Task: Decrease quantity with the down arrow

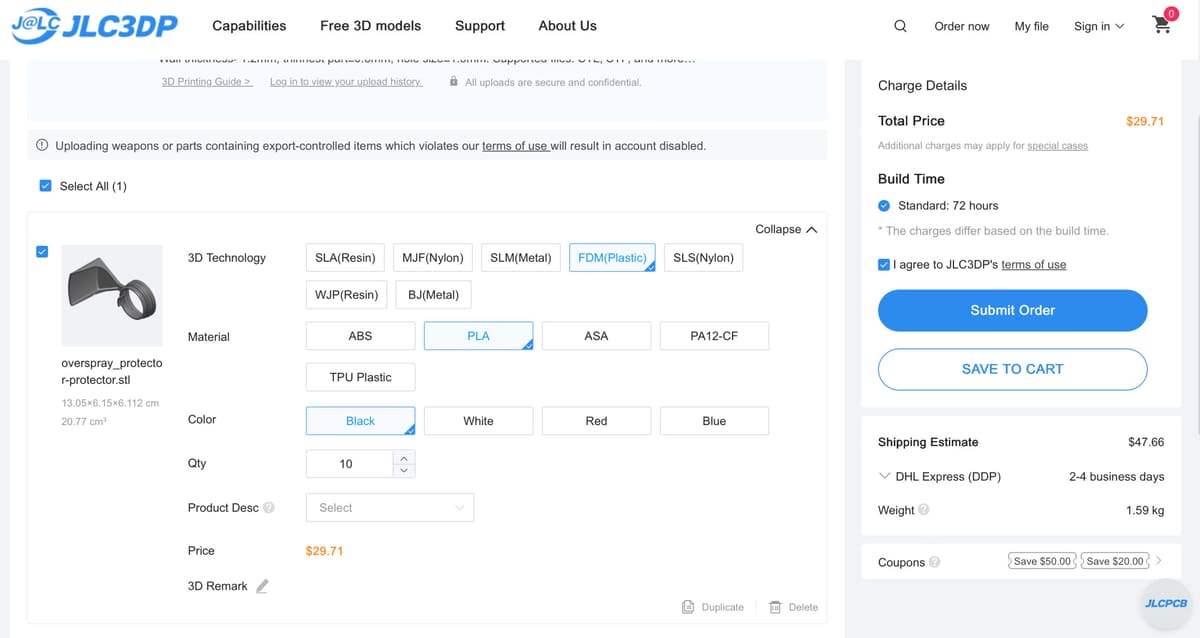Action: [x=404, y=470]
